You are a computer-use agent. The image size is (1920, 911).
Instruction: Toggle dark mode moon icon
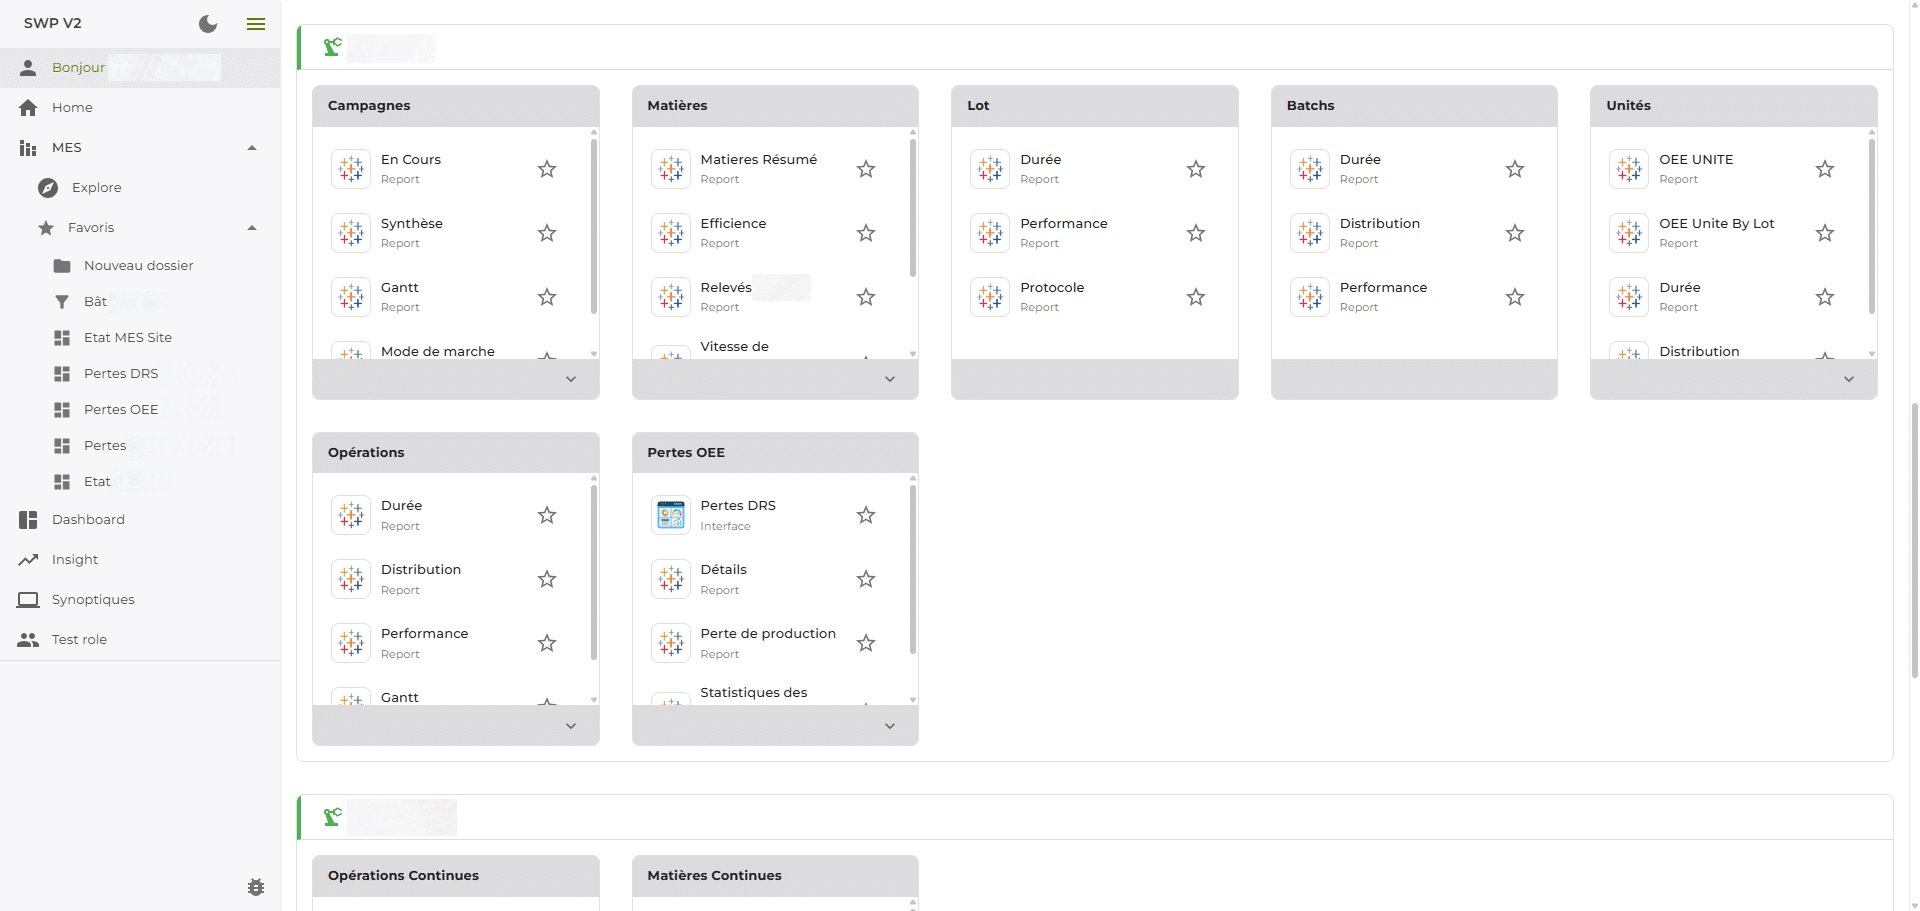208,24
